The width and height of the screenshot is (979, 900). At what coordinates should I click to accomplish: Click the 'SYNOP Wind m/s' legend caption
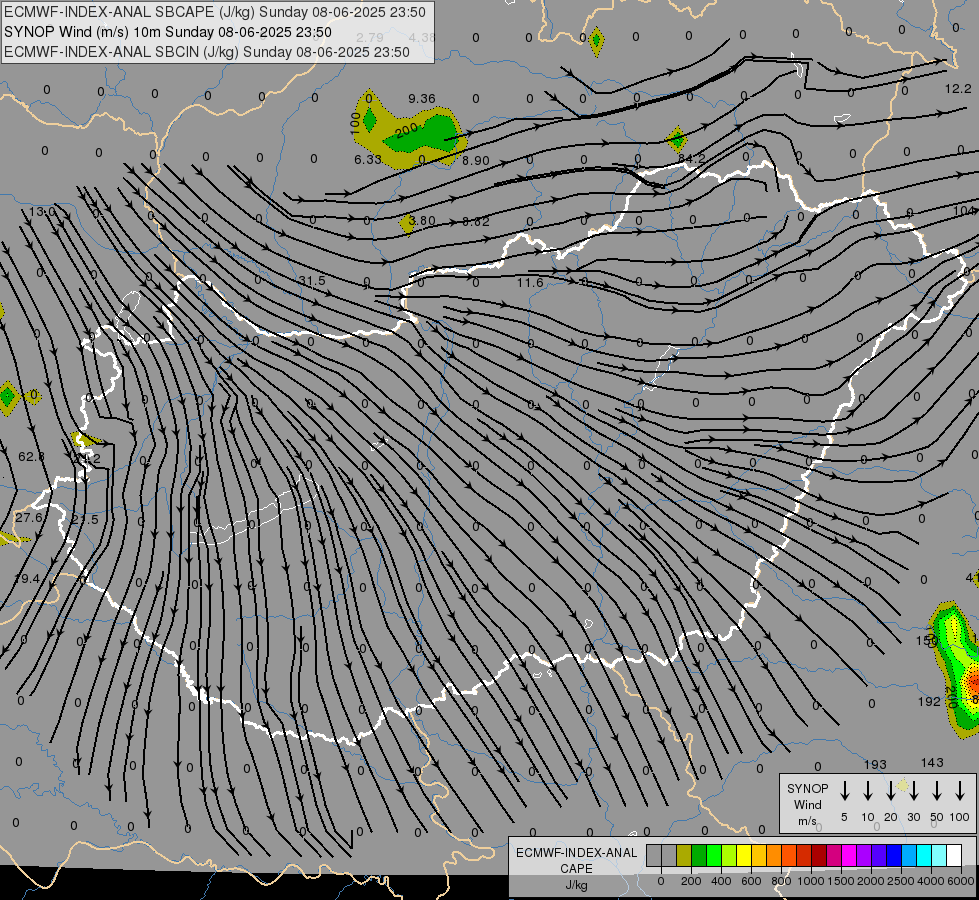[x=807, y=804]
